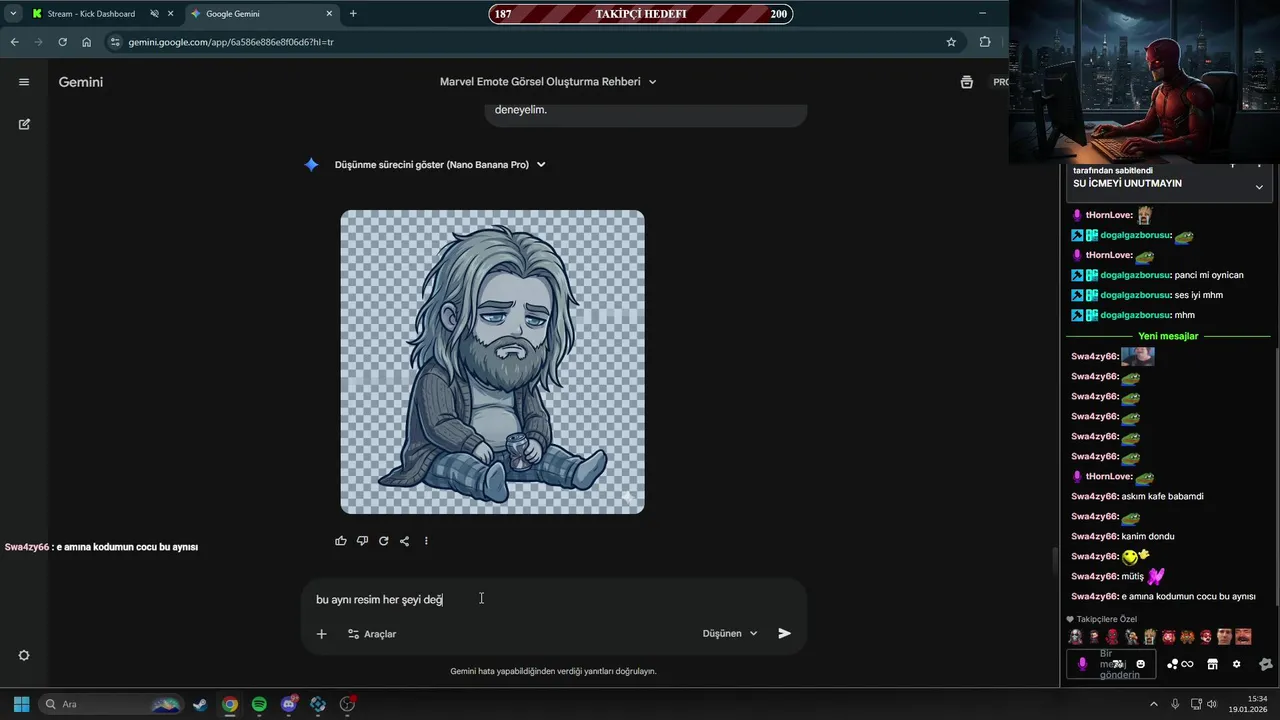
Task: Show hidden system tray icons chevron
Action: pyautogui.click(x=1153, y=704)
